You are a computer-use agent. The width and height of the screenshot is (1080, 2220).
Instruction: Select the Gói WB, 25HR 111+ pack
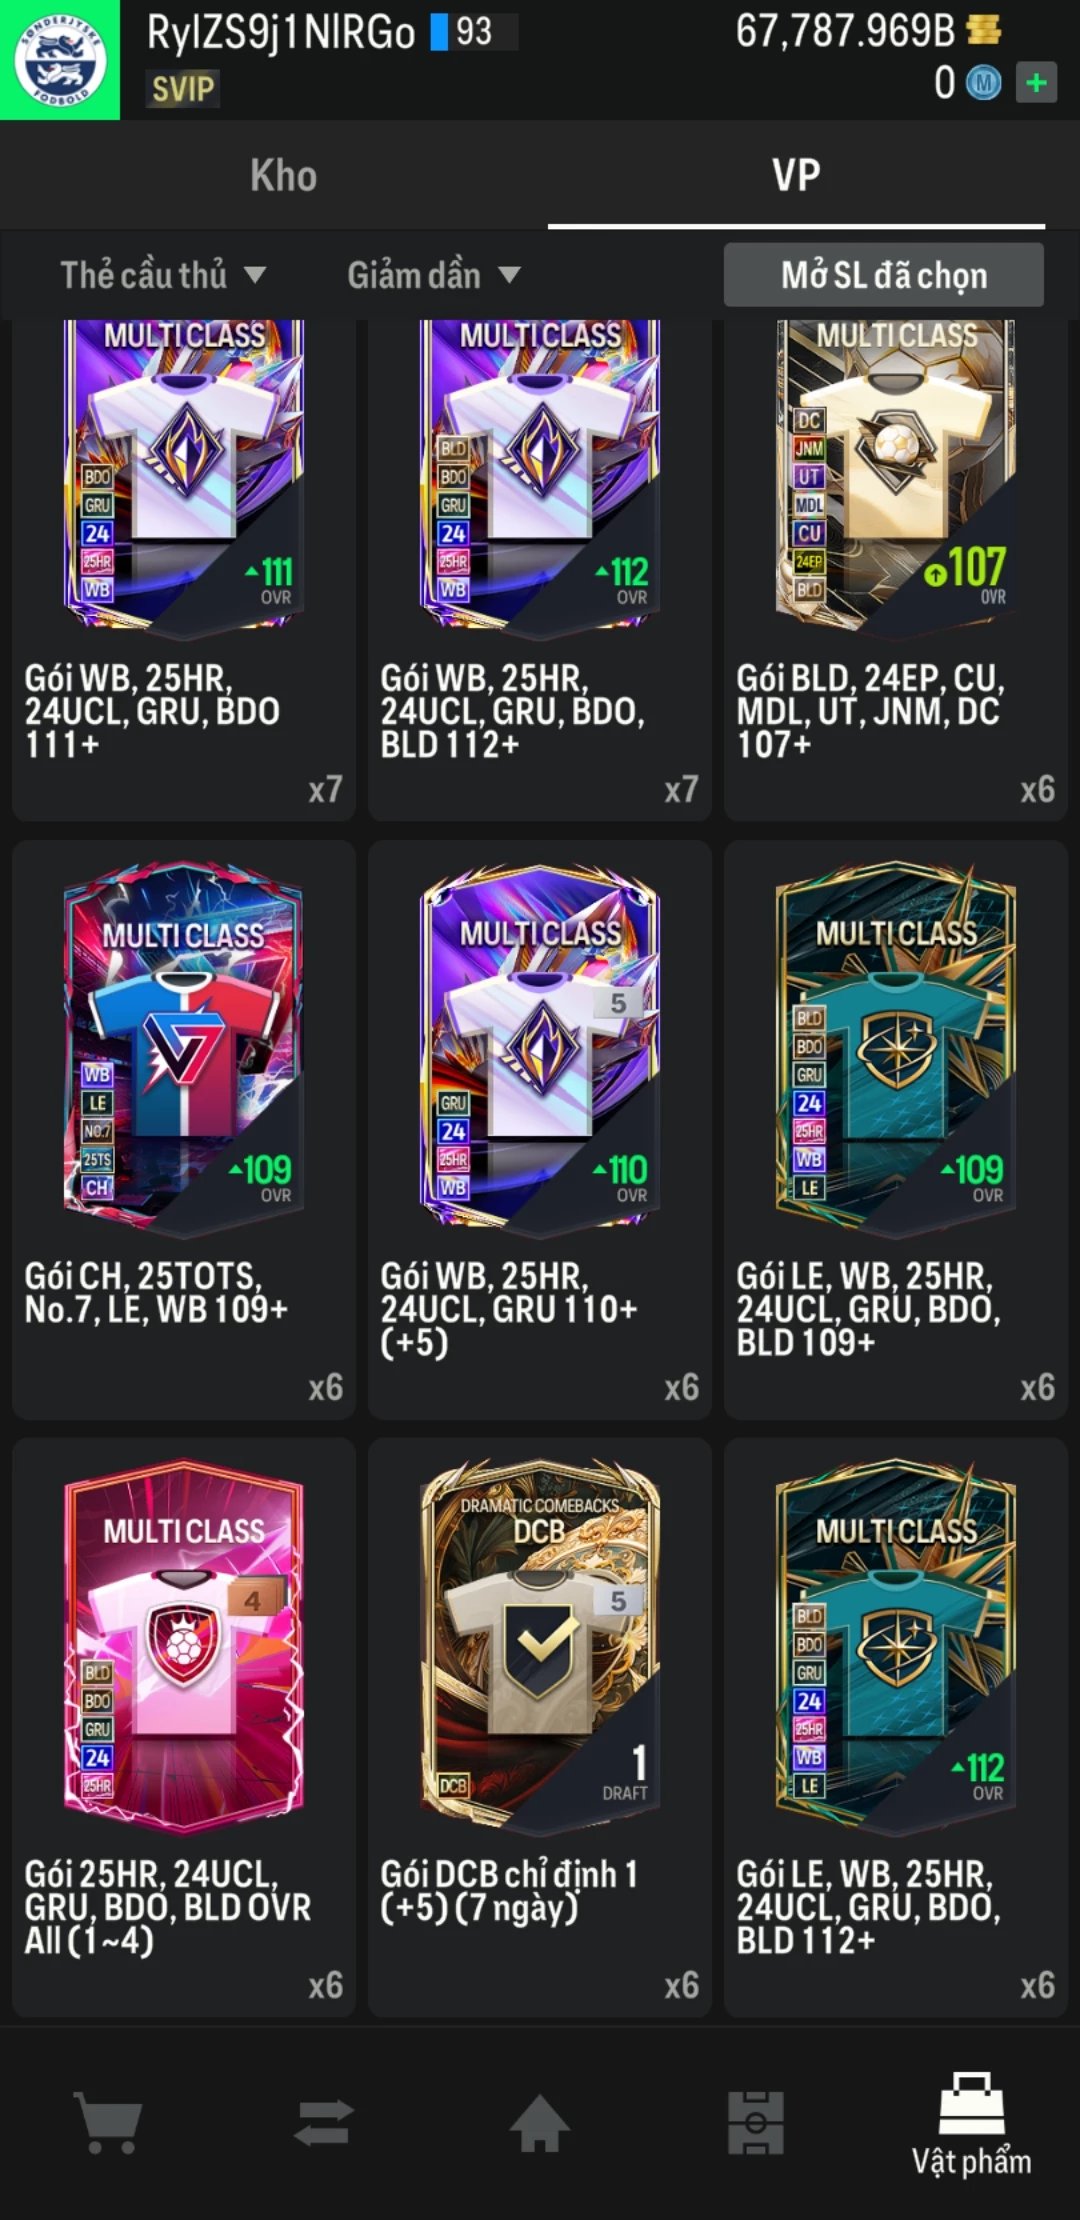click(184, 570)
